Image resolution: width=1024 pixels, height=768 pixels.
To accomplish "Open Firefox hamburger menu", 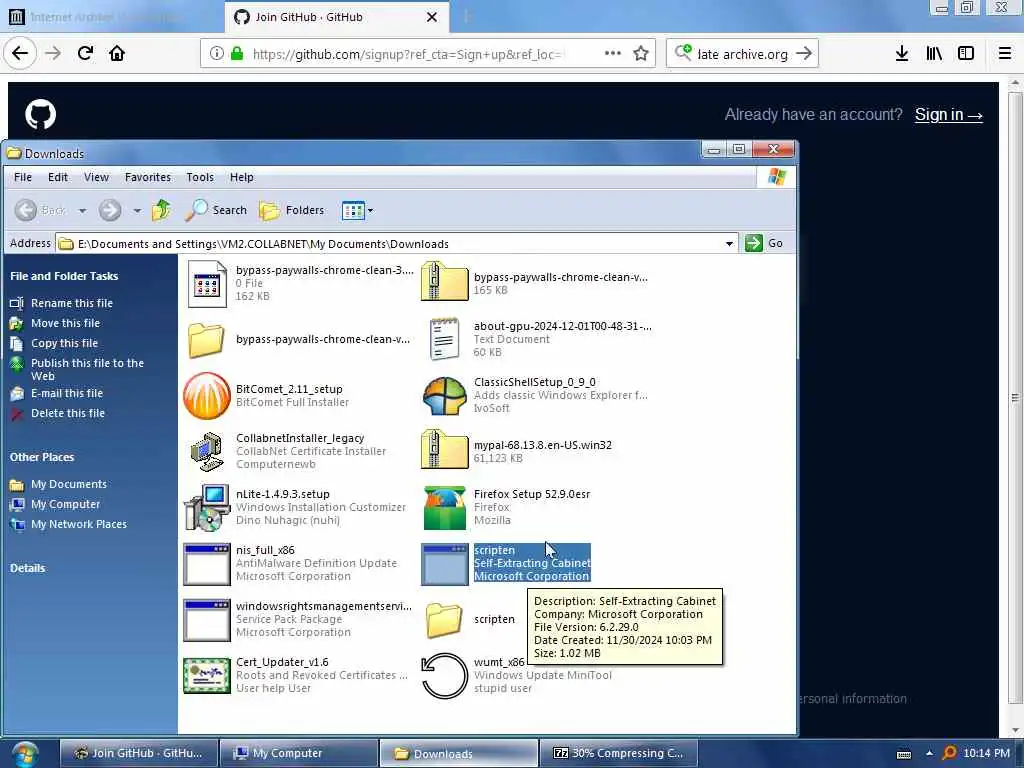I will pyautogui.click(x=1004, y=54).
